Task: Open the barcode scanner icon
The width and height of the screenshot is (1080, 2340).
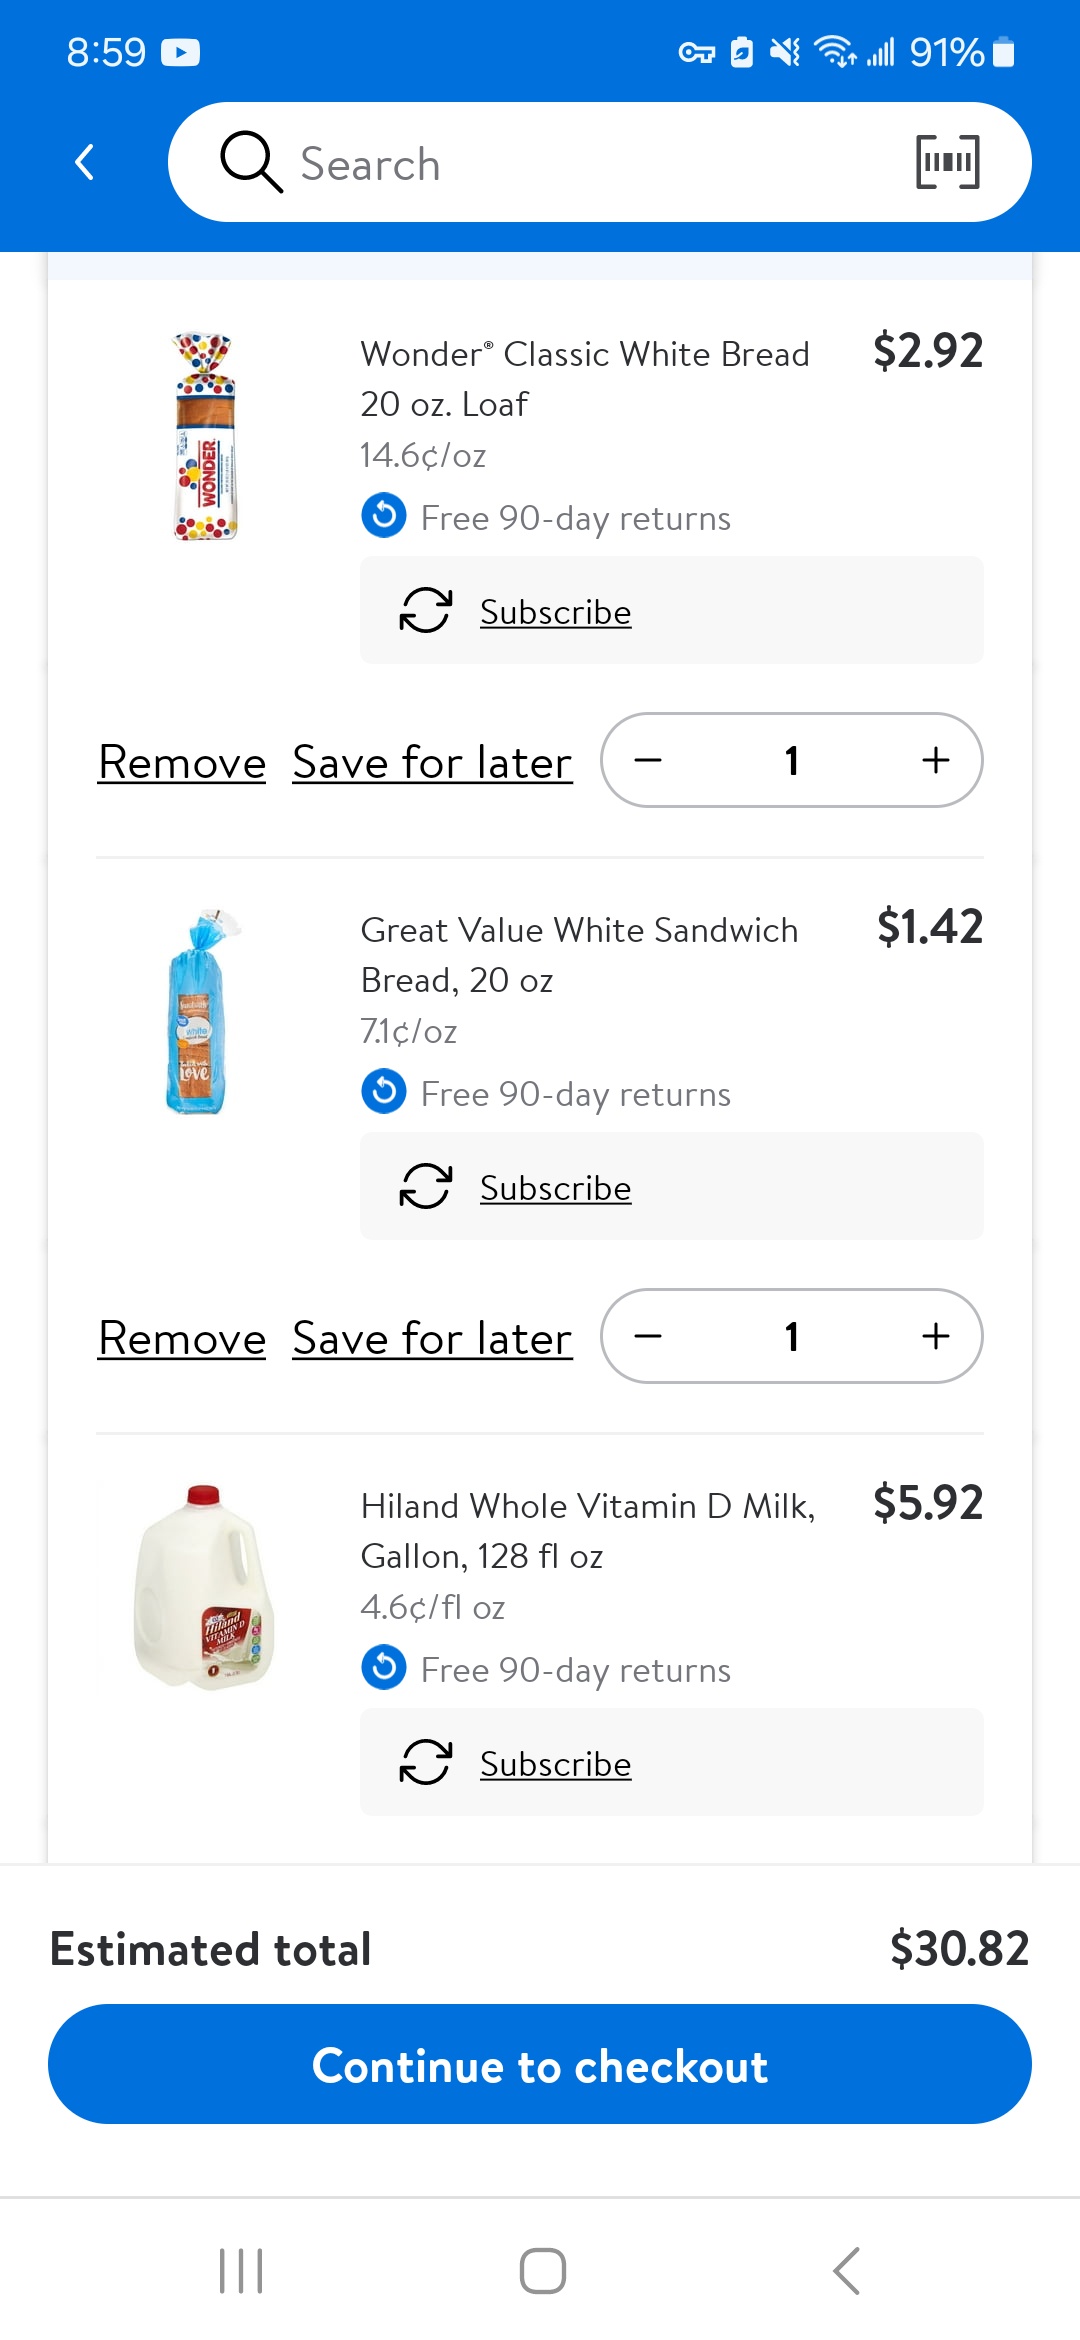Action: point(948,162)
